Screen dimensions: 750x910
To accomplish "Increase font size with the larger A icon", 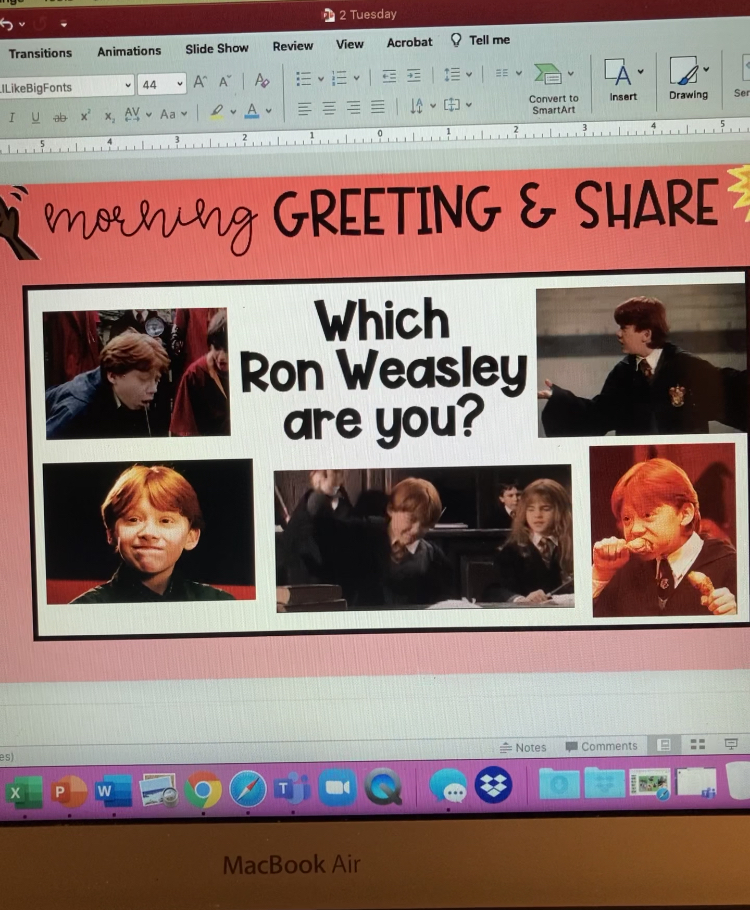I will click(200, 82).
